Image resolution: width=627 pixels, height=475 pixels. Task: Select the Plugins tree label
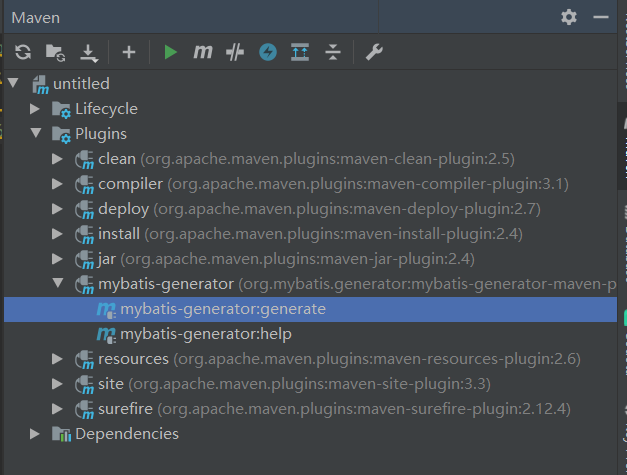click(101, 134)
